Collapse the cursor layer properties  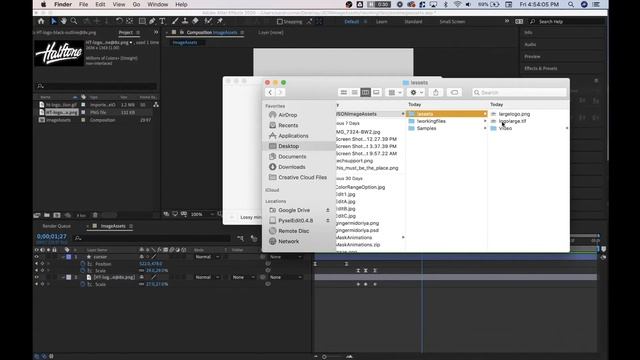[x=63, y=257]
